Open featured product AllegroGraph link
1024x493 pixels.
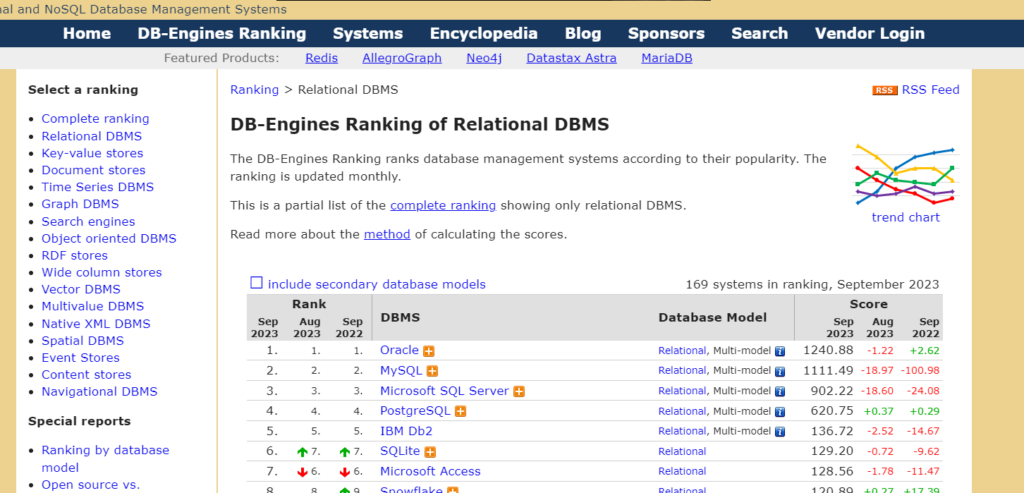coord(402,58)
